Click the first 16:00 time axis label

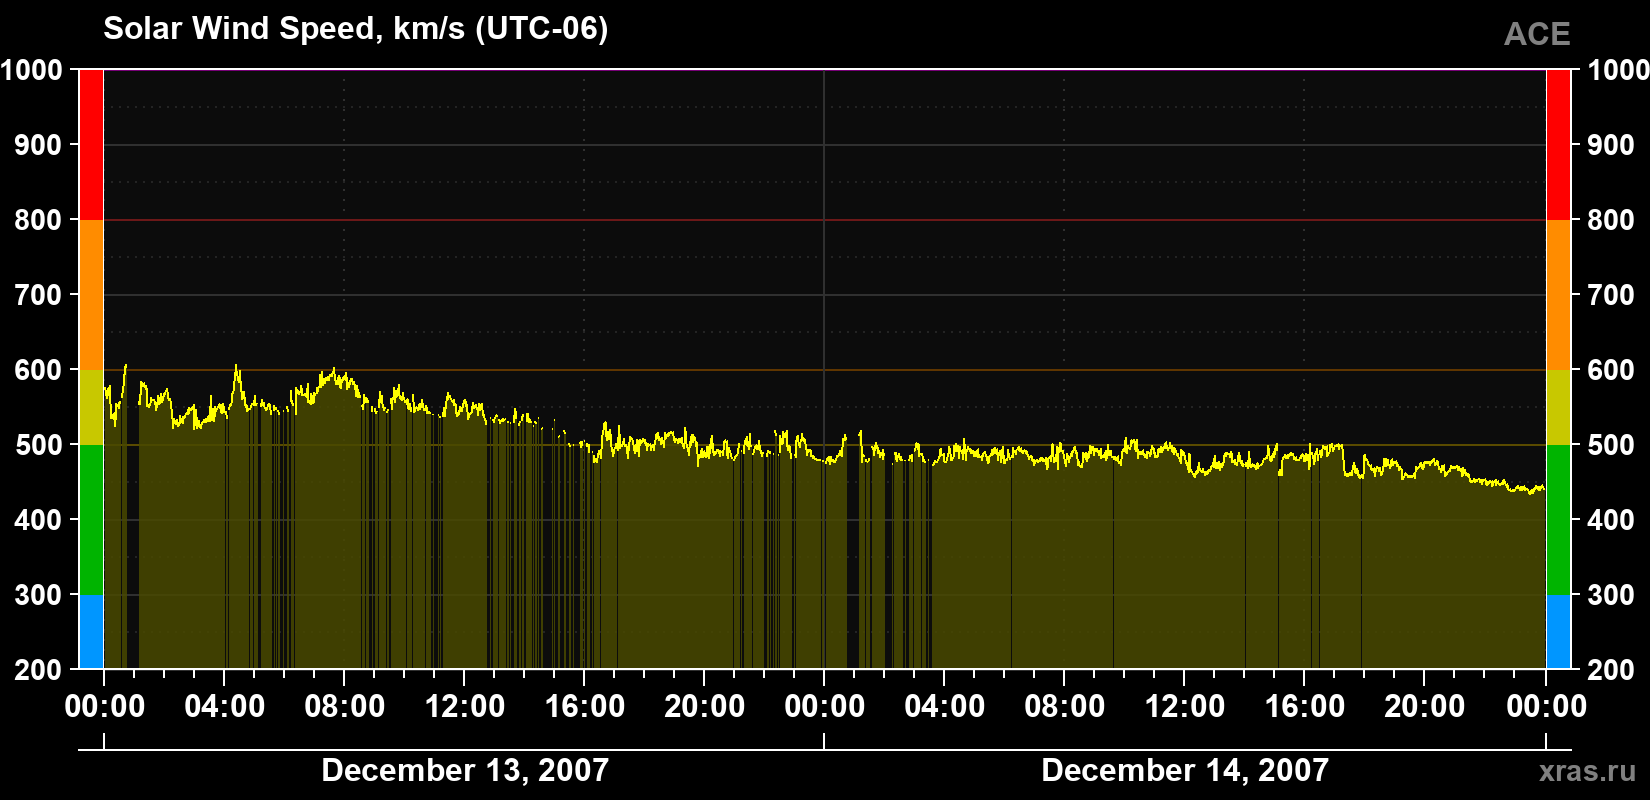pyautogui.click(x=585, y=706)
